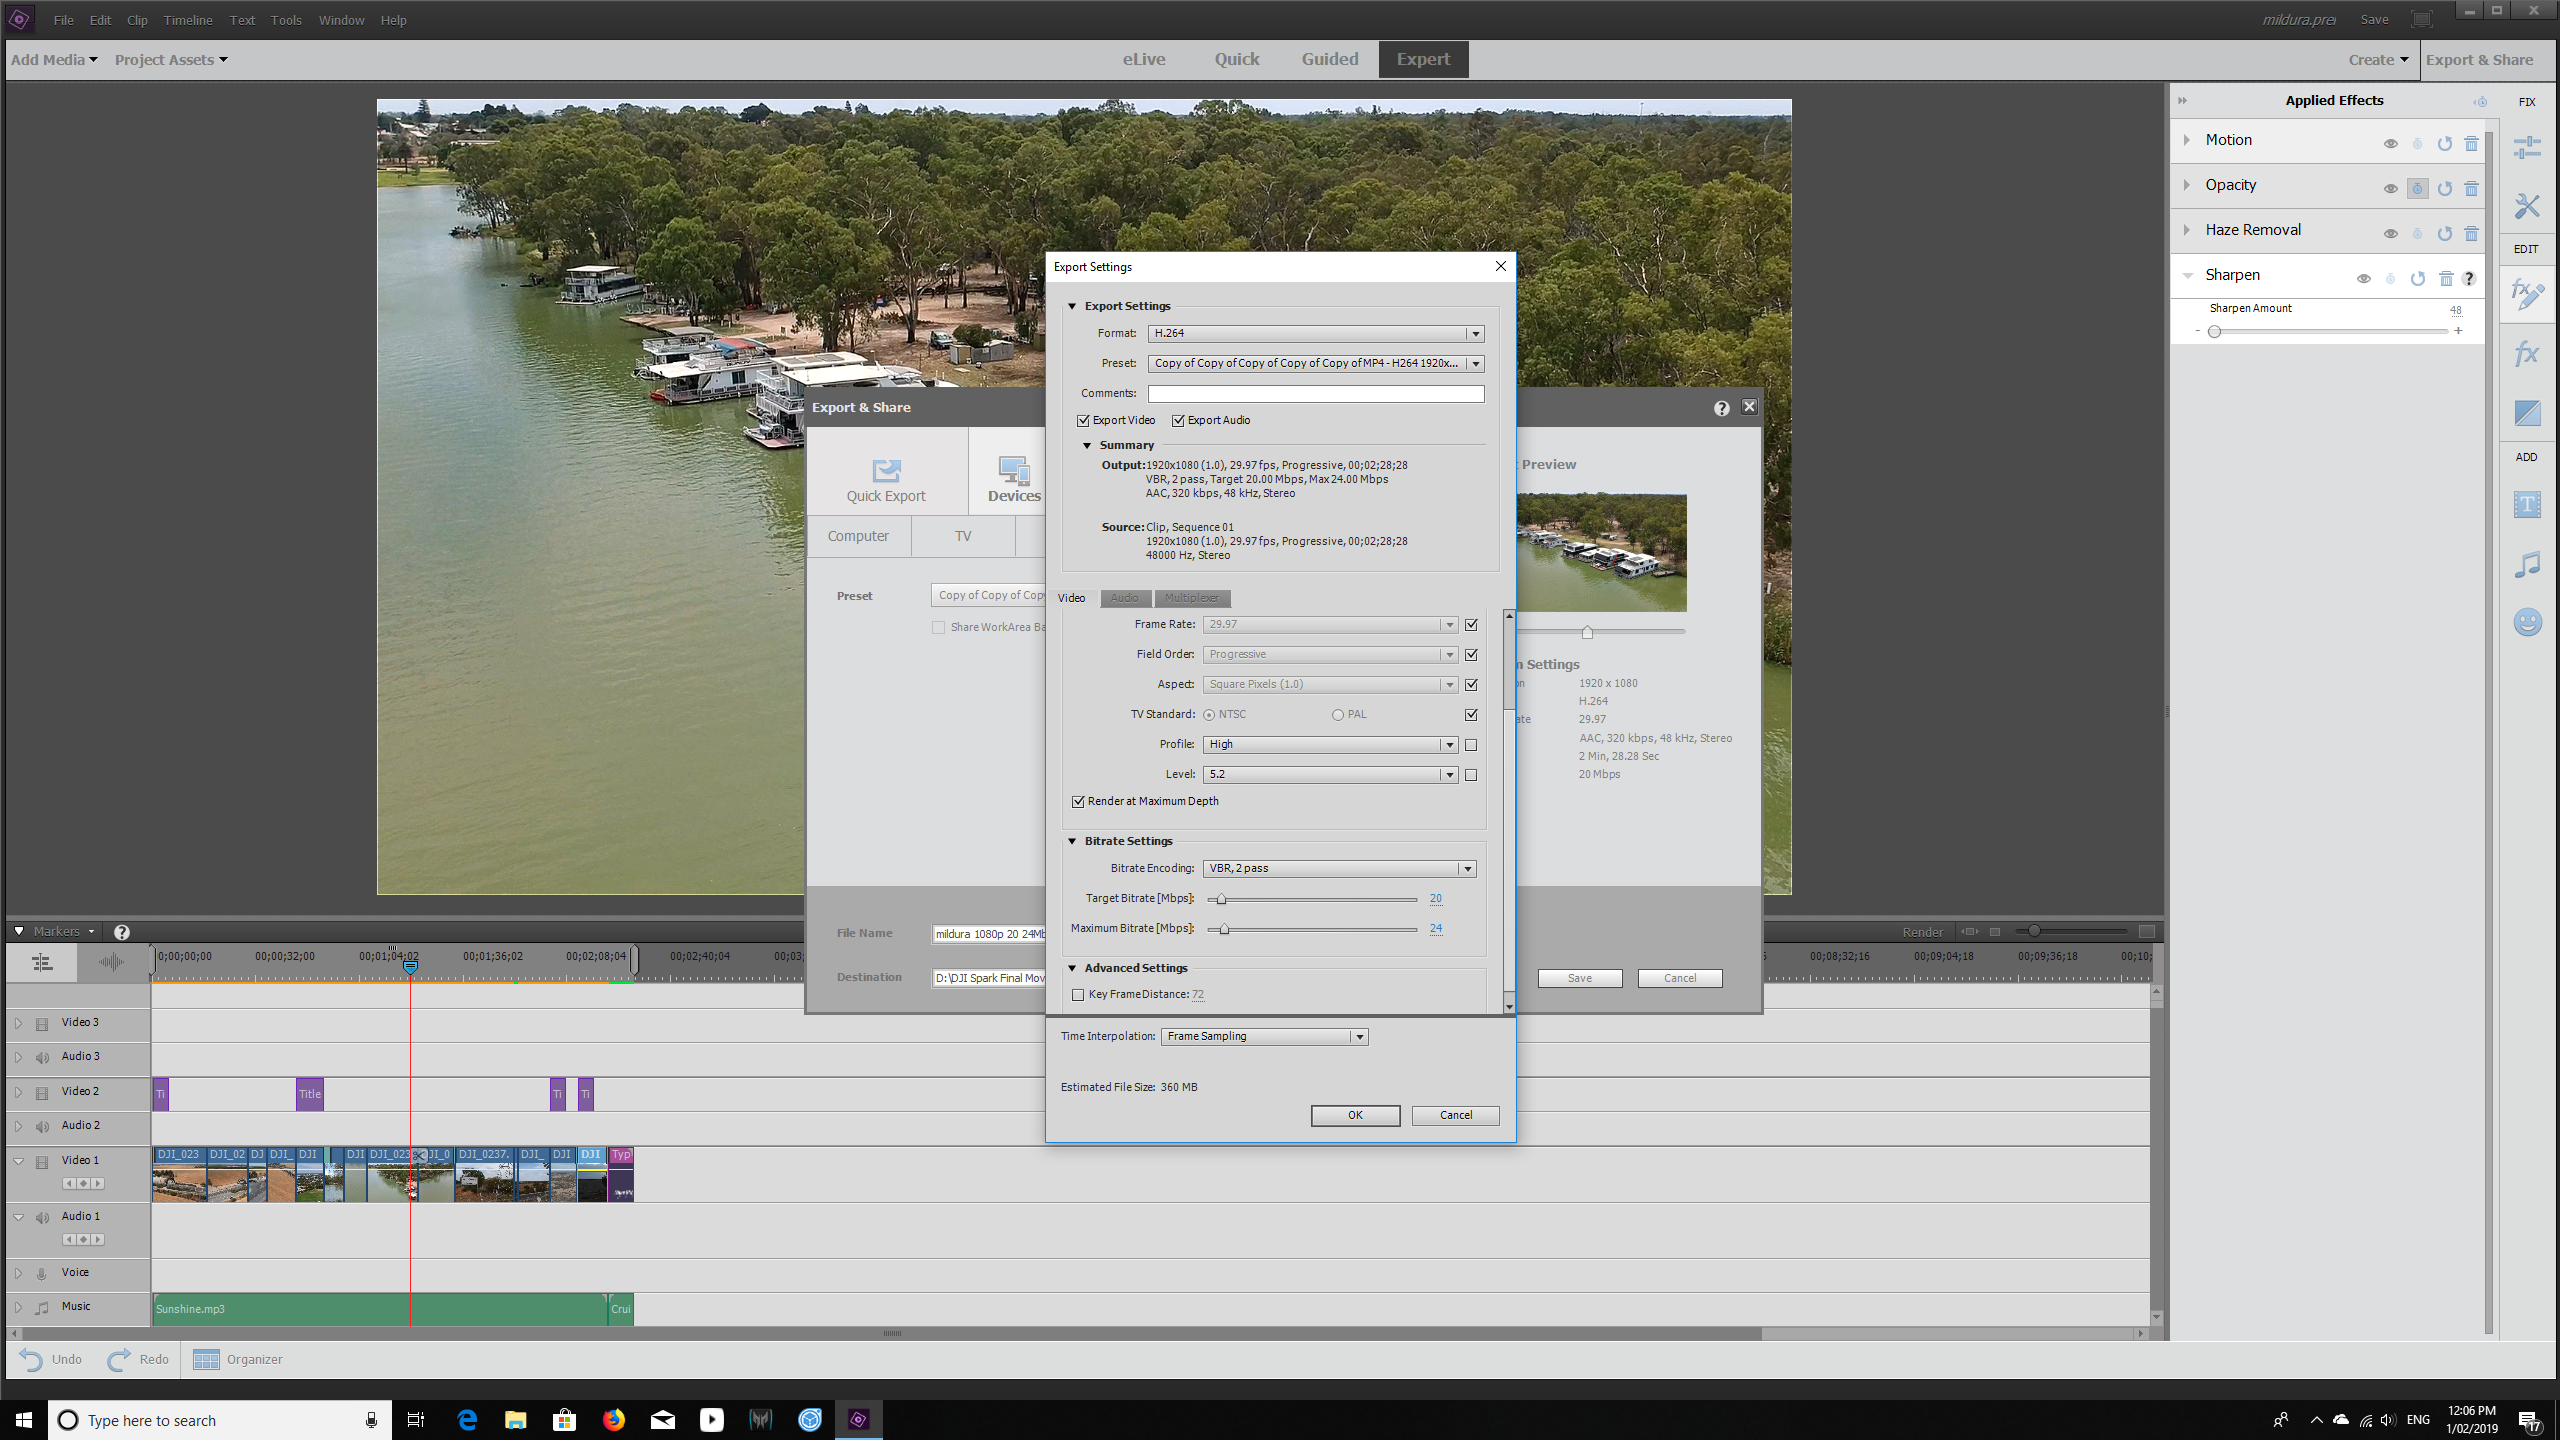Click Cancel in Export Settings dialog
The width and height of the screenshot is (2560, 1440).
pyautogui.click(x=1456, y=1116)
